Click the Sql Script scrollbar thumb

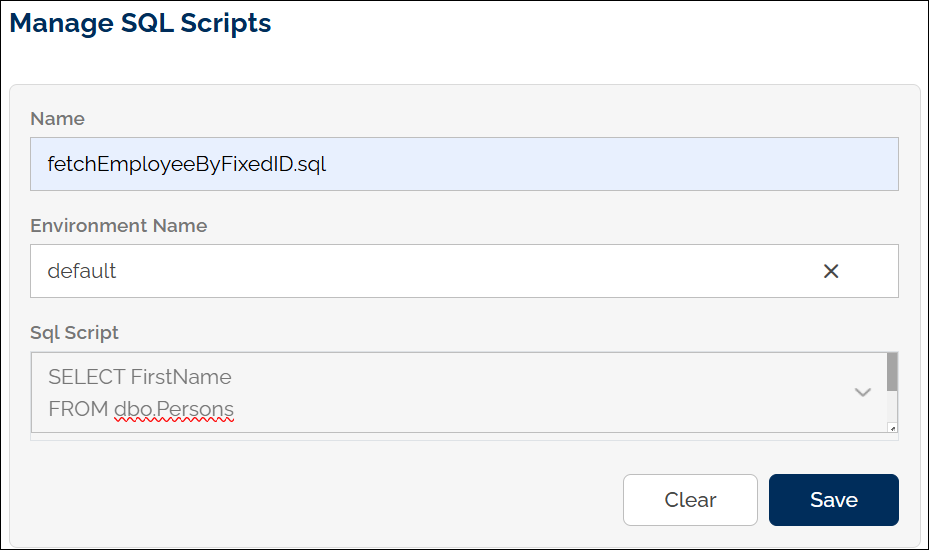point(892,371)
